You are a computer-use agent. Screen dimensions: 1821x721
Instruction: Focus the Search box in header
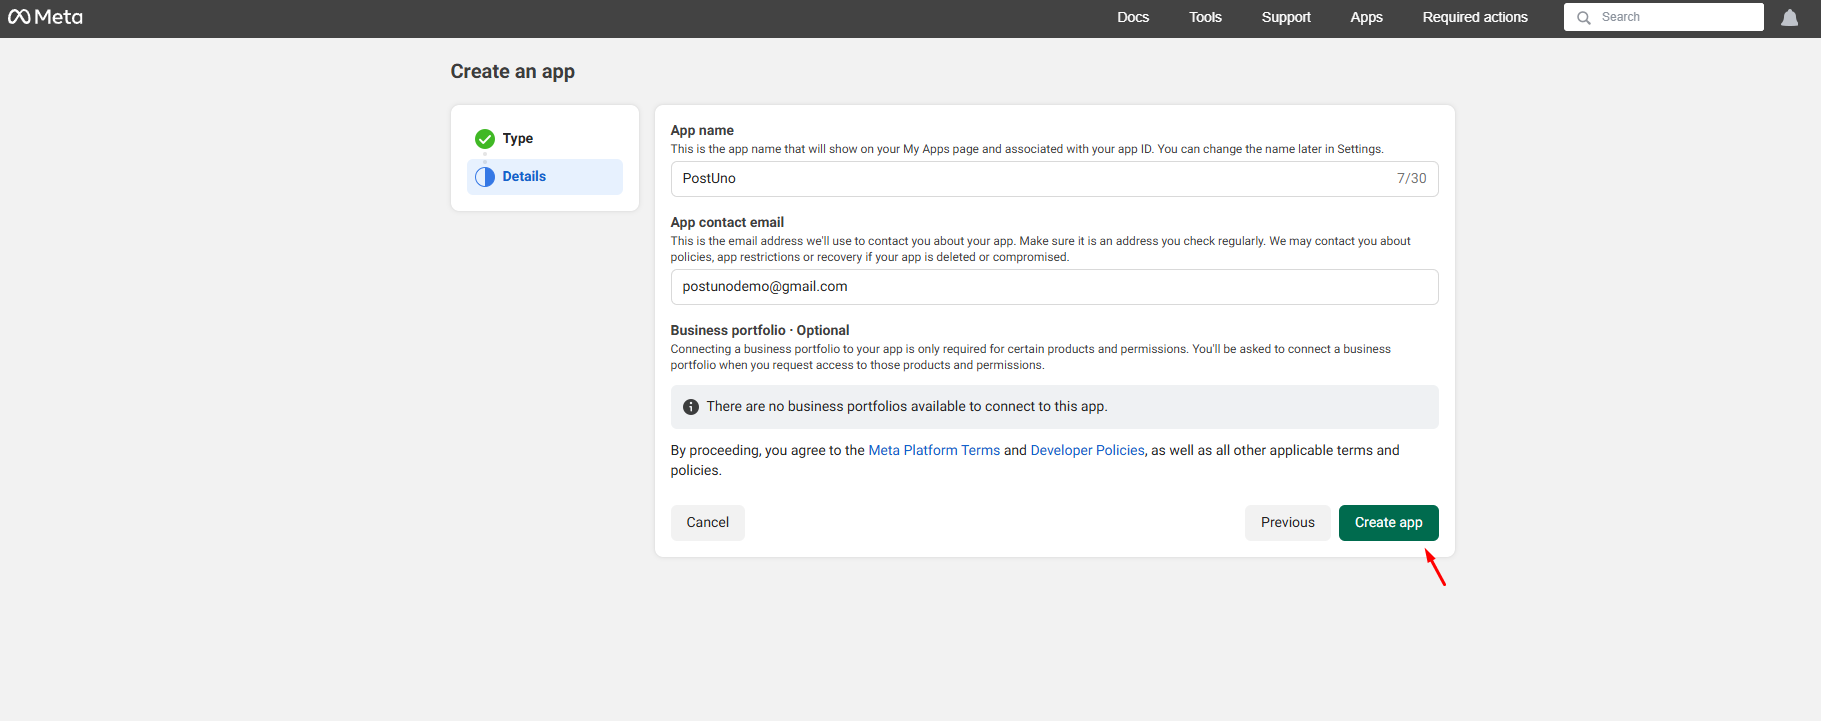pyautogui.click(x=1675, y=17)
